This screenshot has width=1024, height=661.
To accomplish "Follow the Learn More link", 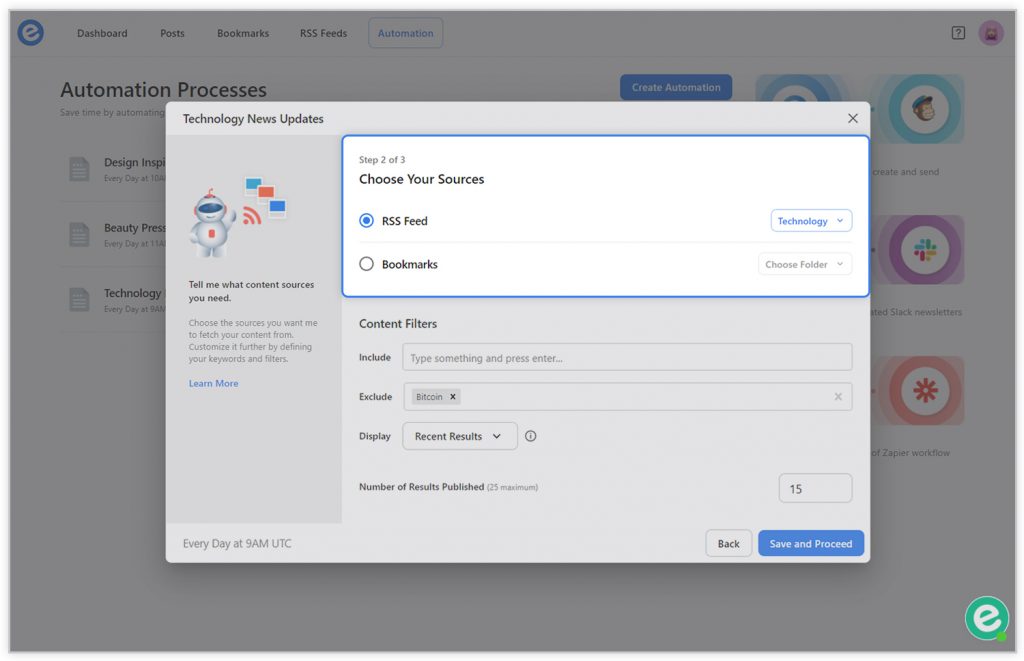I will click(213, 383).
